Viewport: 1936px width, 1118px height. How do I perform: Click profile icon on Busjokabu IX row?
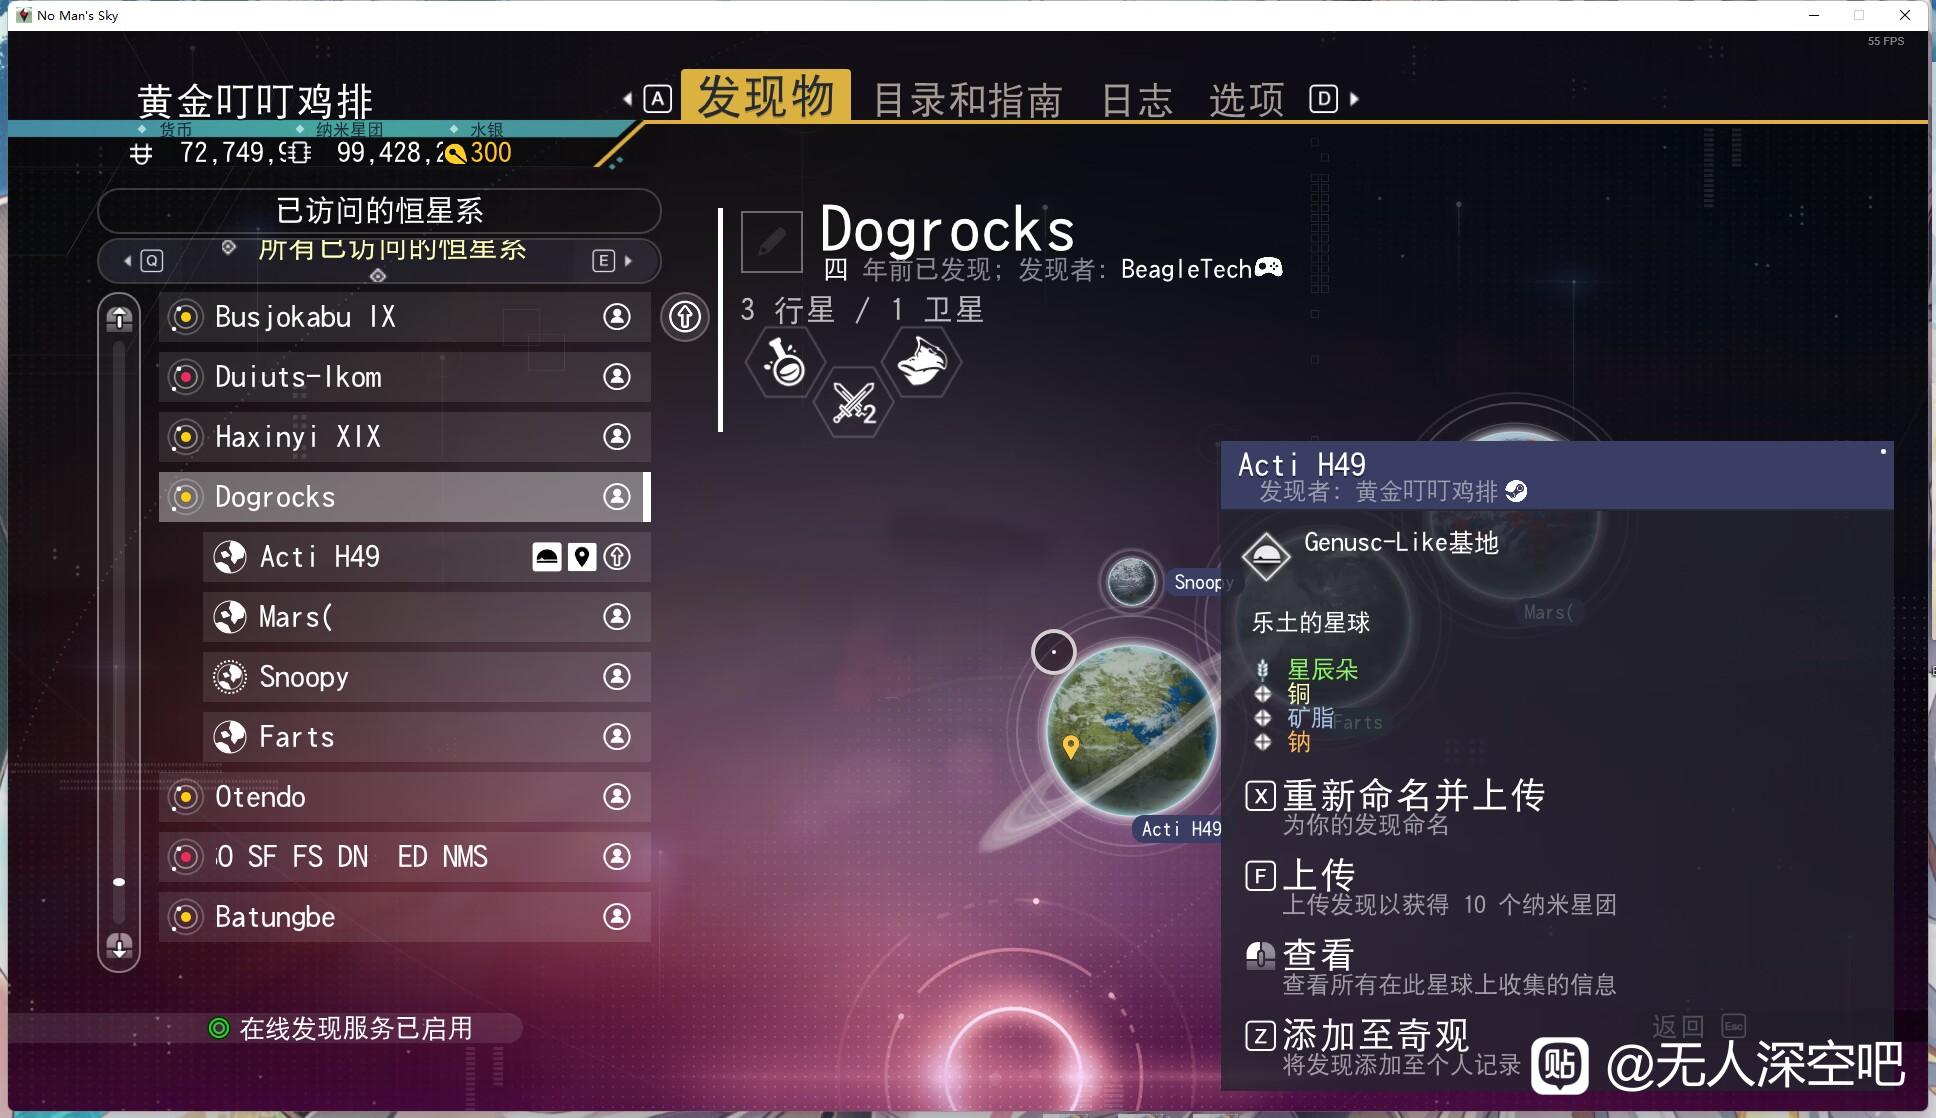[617, 317]
